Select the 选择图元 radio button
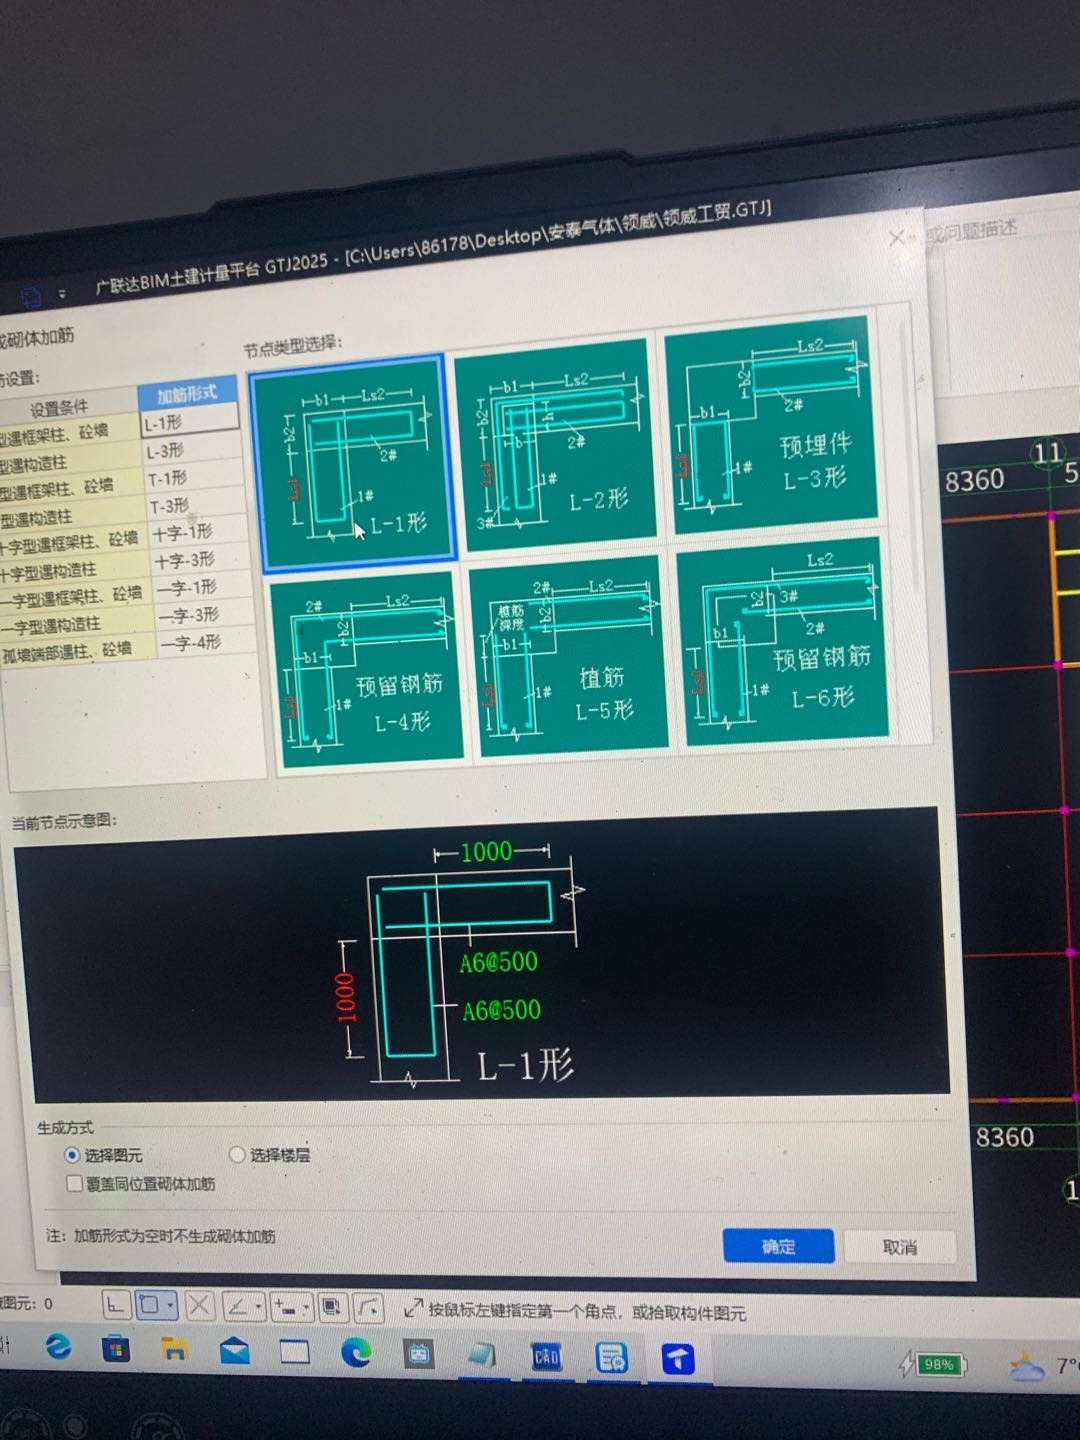1080x1440 pixels. coord(72,1155)
